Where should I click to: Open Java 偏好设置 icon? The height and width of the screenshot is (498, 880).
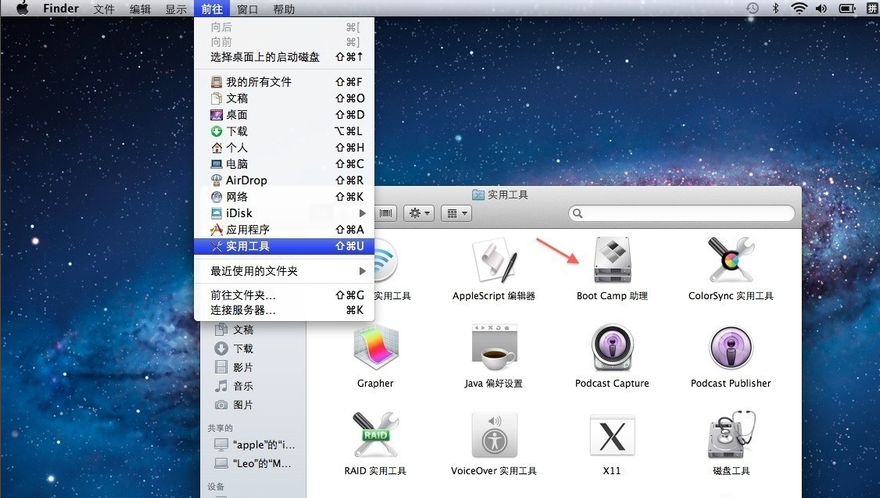[494, 348]
